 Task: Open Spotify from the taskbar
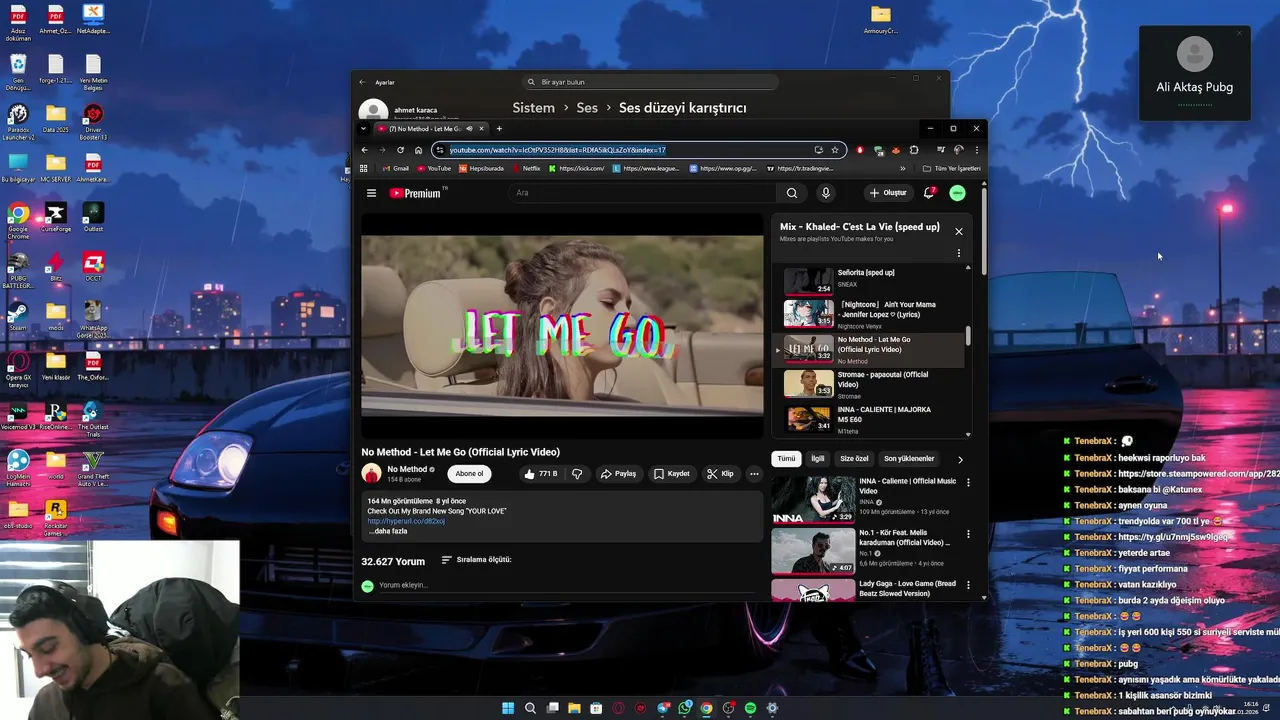click(x=750, y=708)
